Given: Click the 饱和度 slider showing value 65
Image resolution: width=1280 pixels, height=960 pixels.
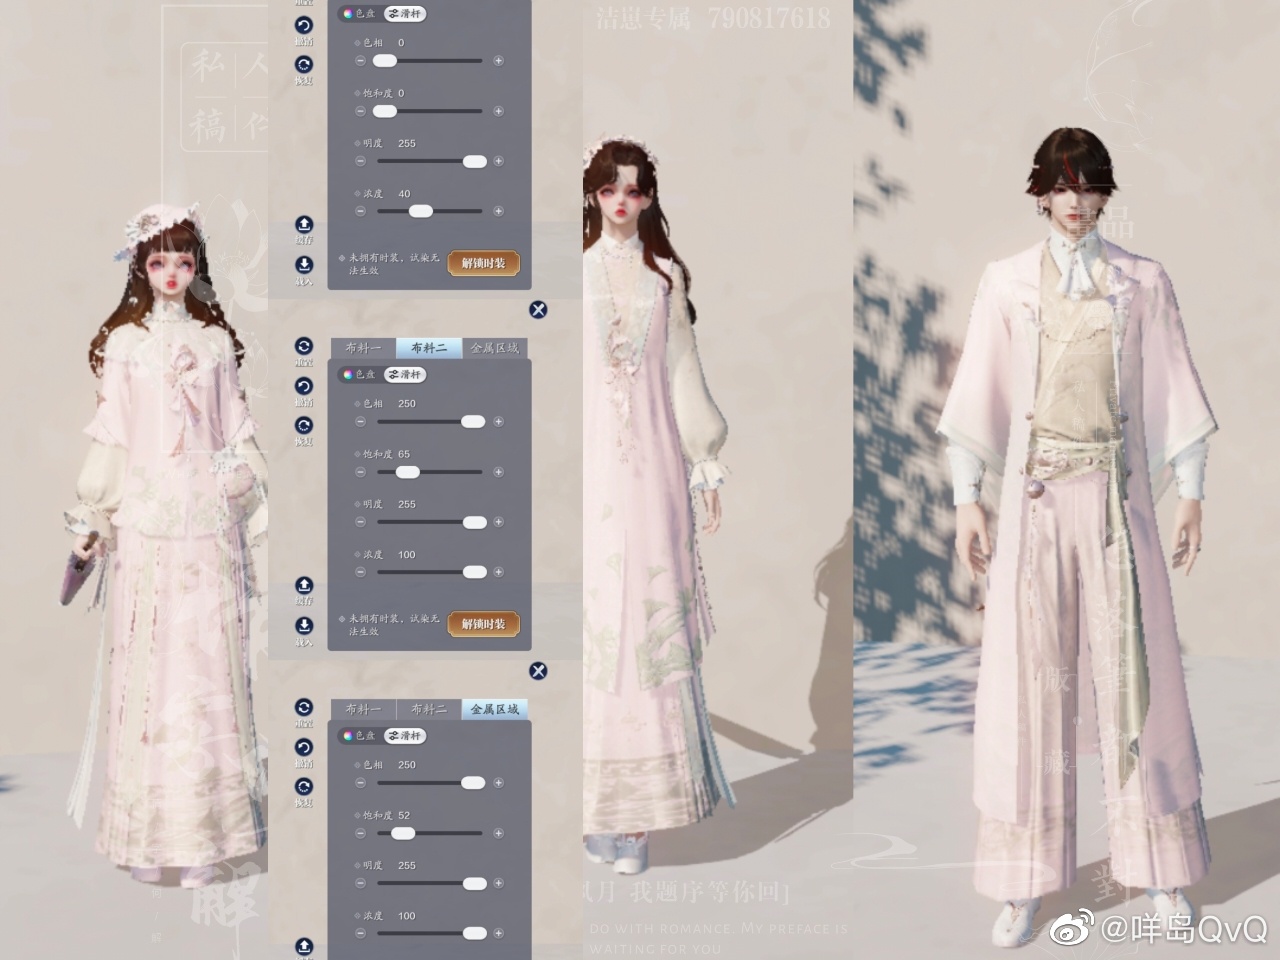Looking at the screenshot, I should coord(429,472).
